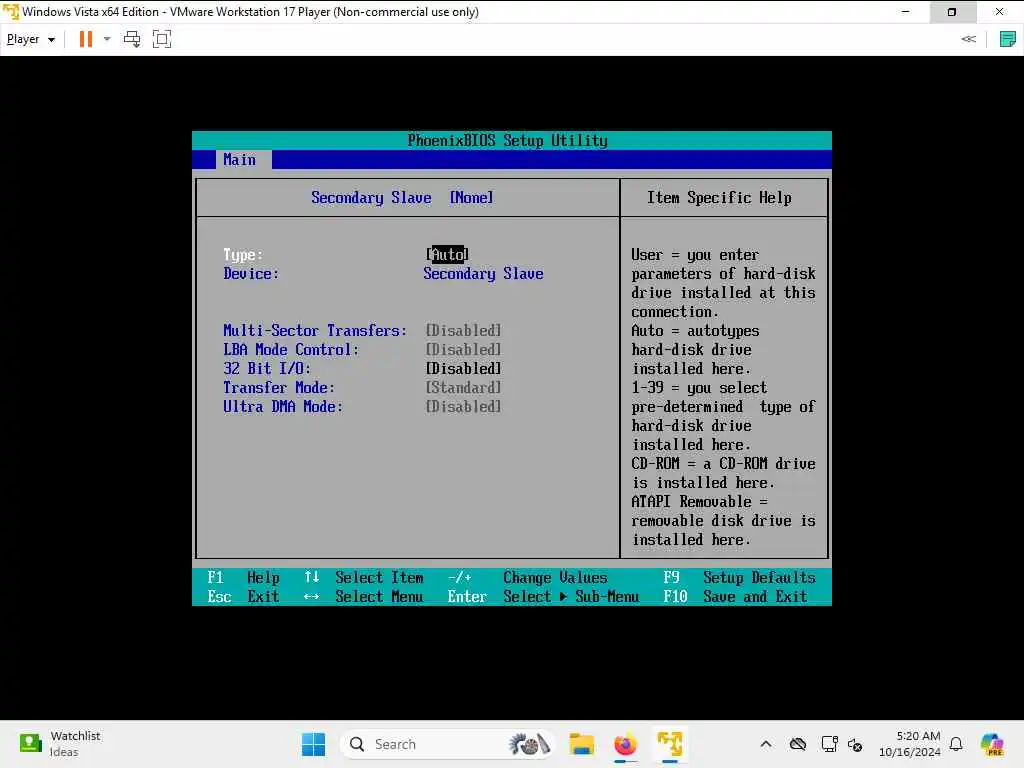
Task: Click the taskbar Search box
Action: [448, 744]
